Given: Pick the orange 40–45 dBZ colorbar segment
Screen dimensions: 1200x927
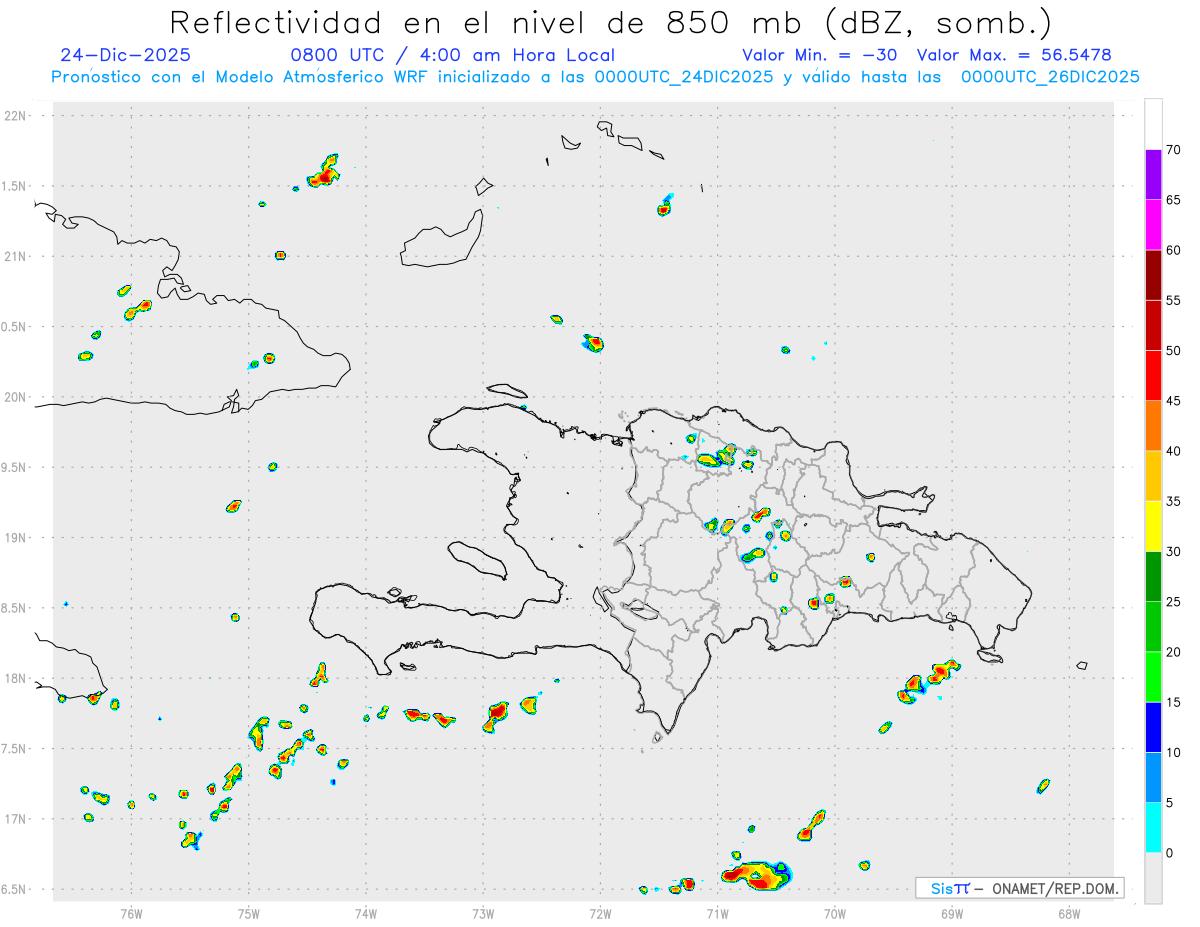Looking at the screenshot, I should 1153,426.
